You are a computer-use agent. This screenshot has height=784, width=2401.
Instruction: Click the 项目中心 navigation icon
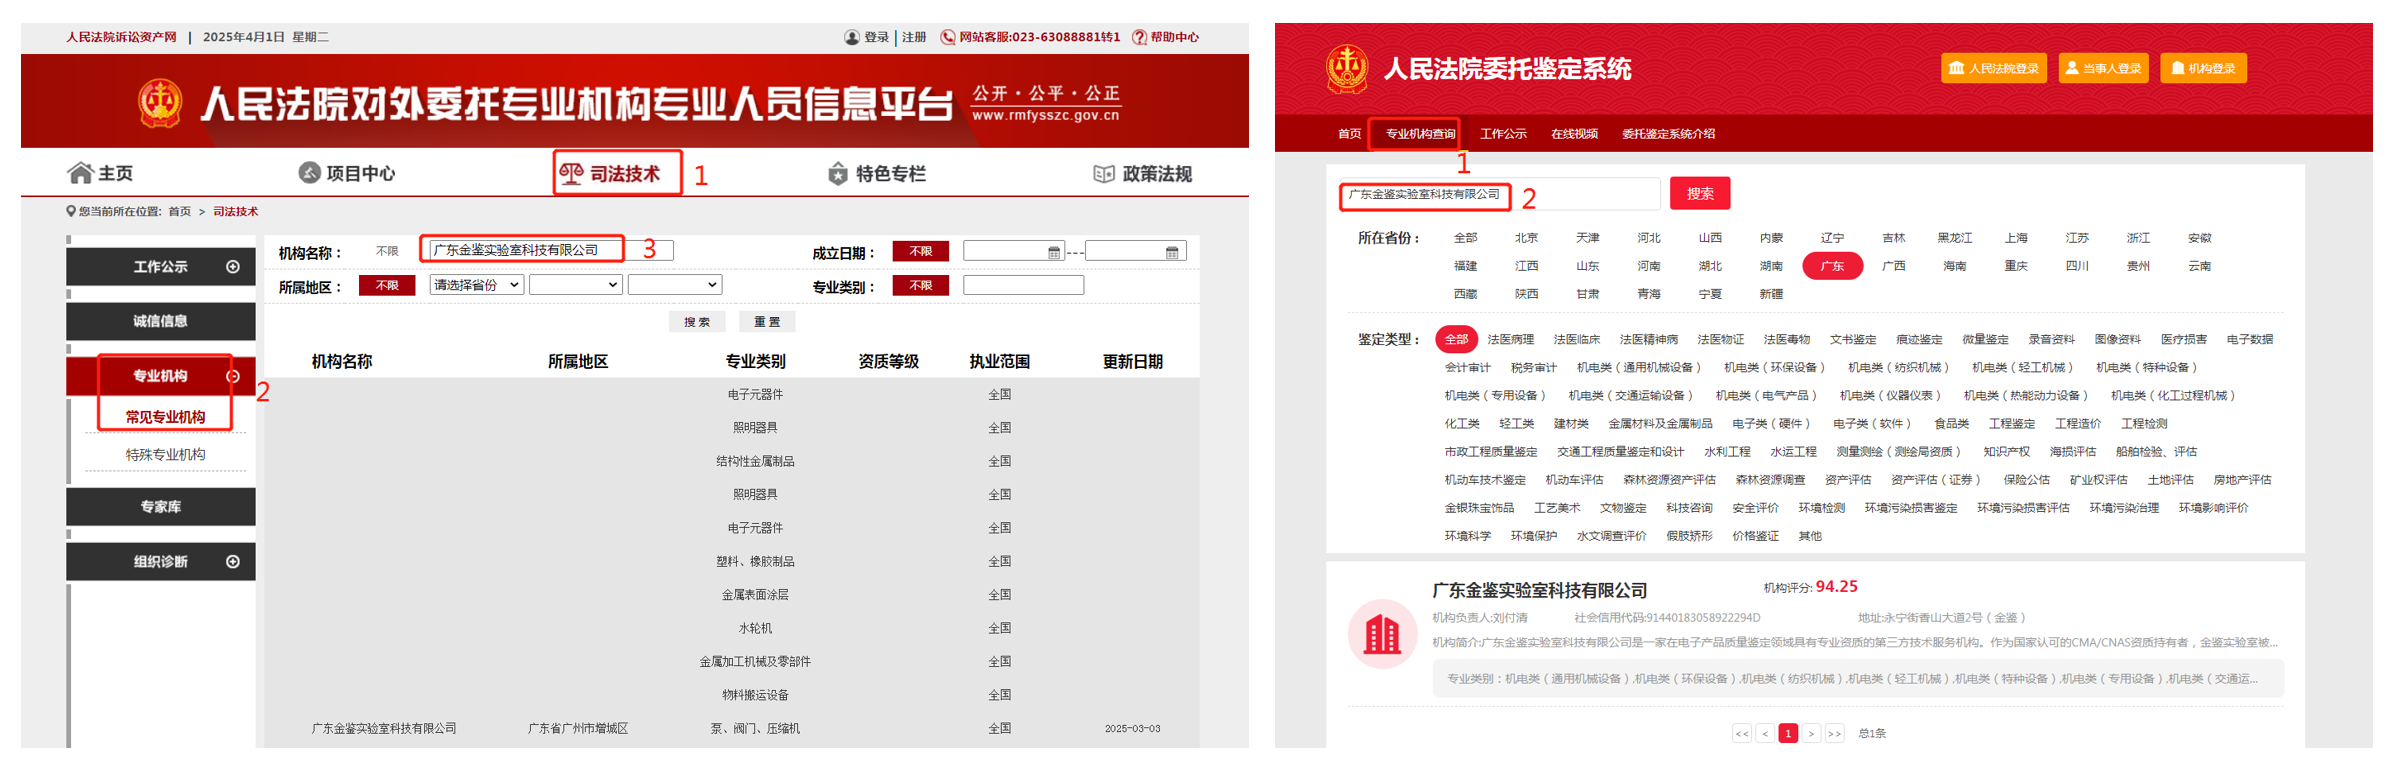(310, 173)
